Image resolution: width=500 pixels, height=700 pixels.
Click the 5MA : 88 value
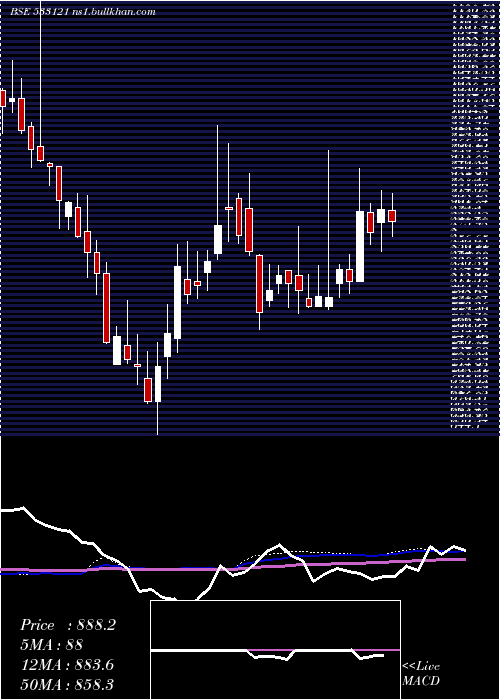click(52, 645)
